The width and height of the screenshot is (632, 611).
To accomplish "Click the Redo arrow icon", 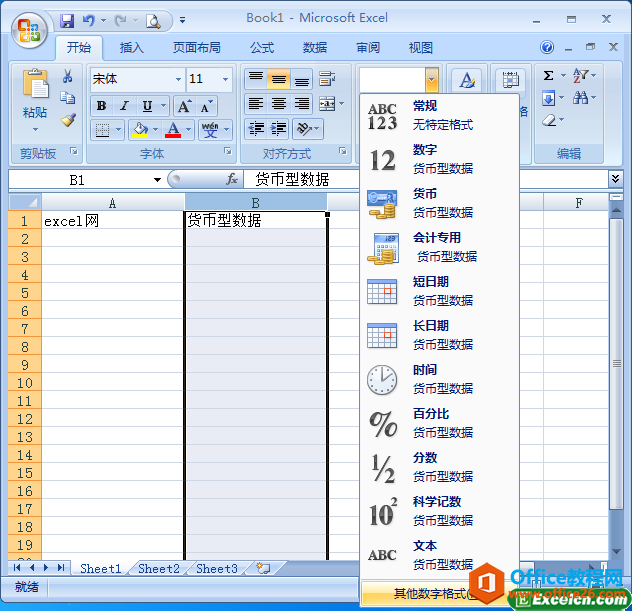I will 120,20.
